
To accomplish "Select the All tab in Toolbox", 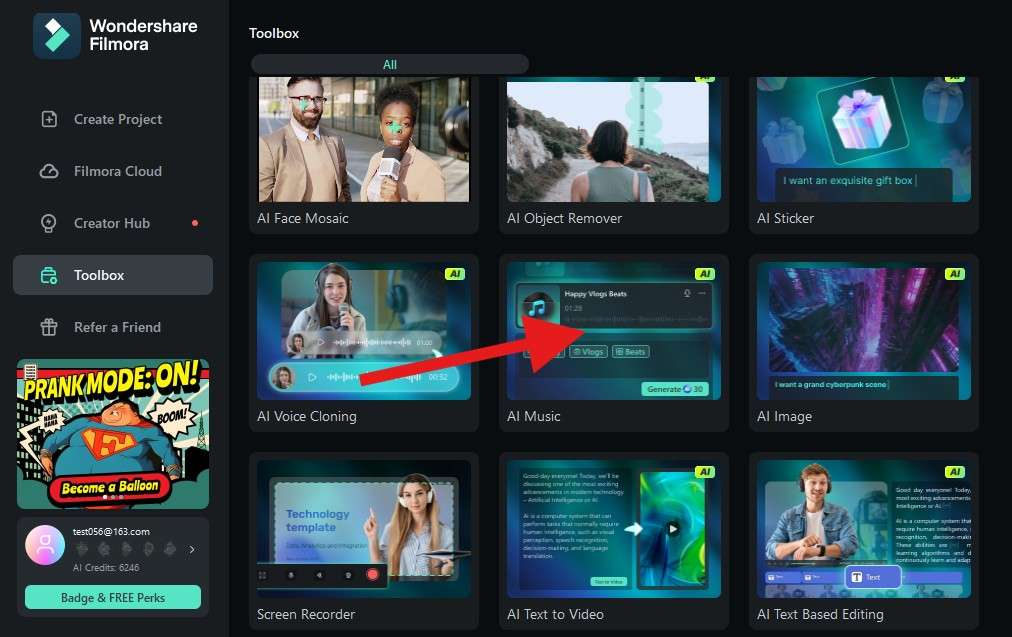I will pyautogui.click(x=390, y=65).
